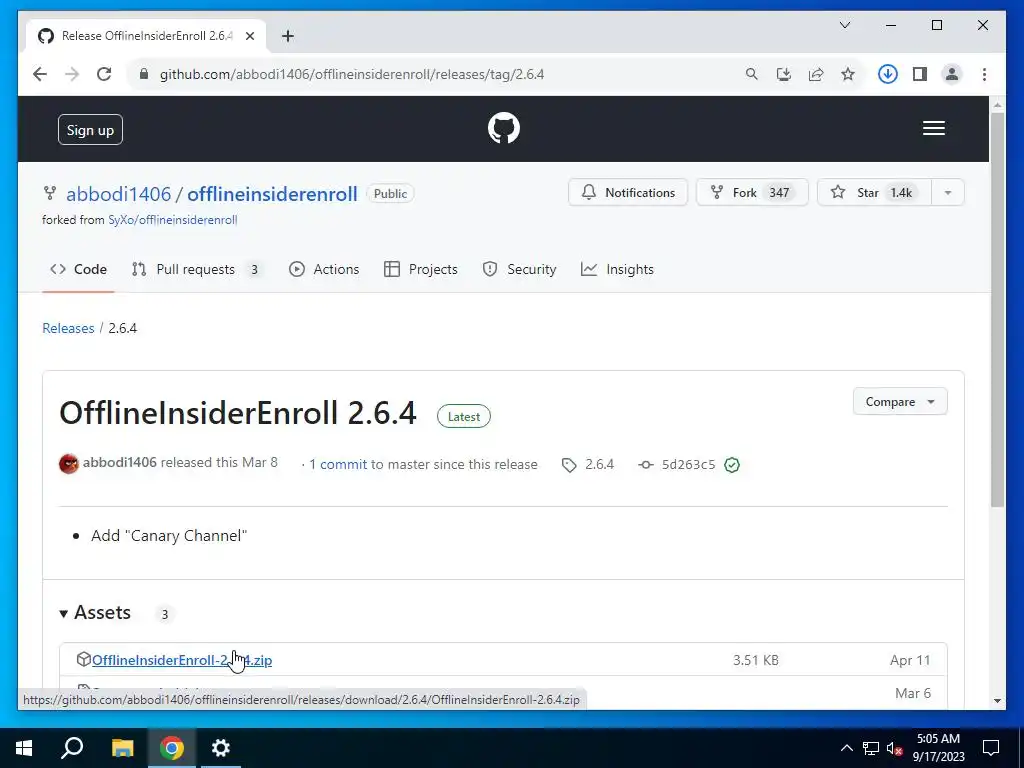Open File Explorer from taskbar

pos(122,747)
